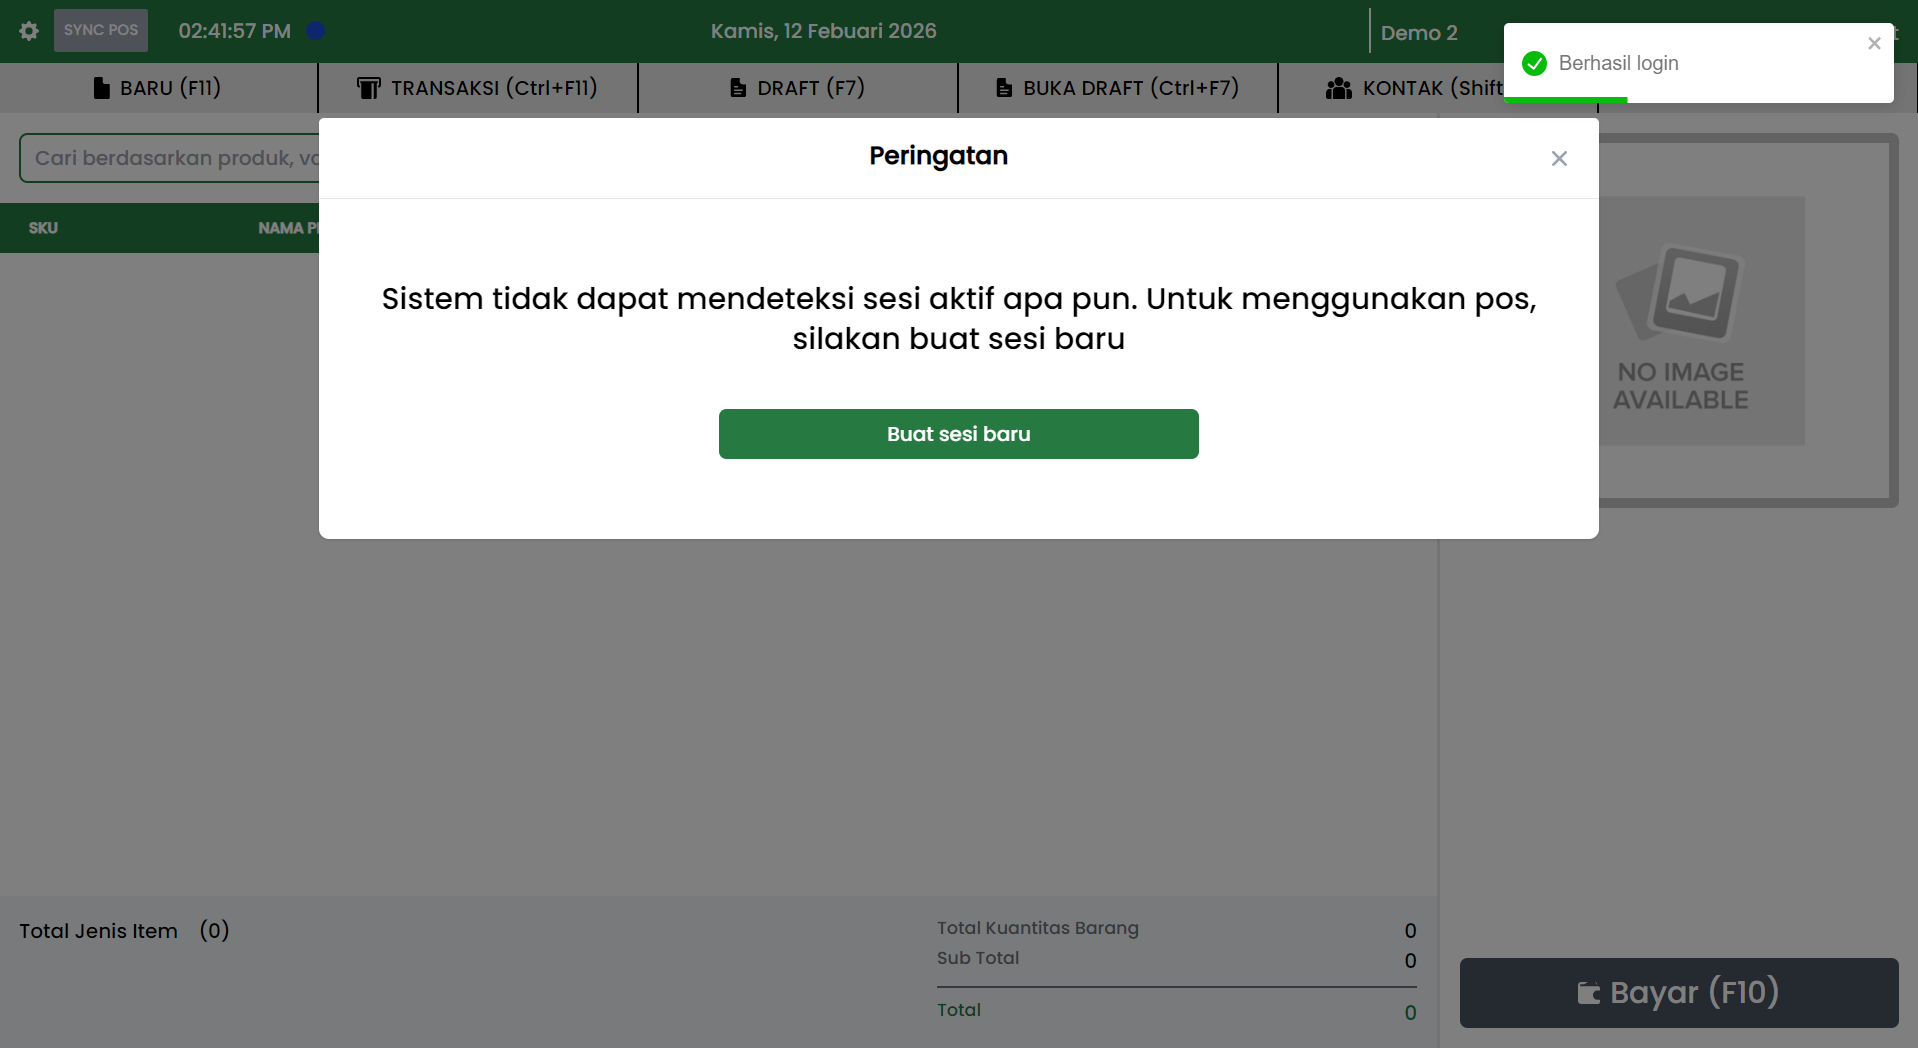Click the green success checkmark icon

point(1534,64)
